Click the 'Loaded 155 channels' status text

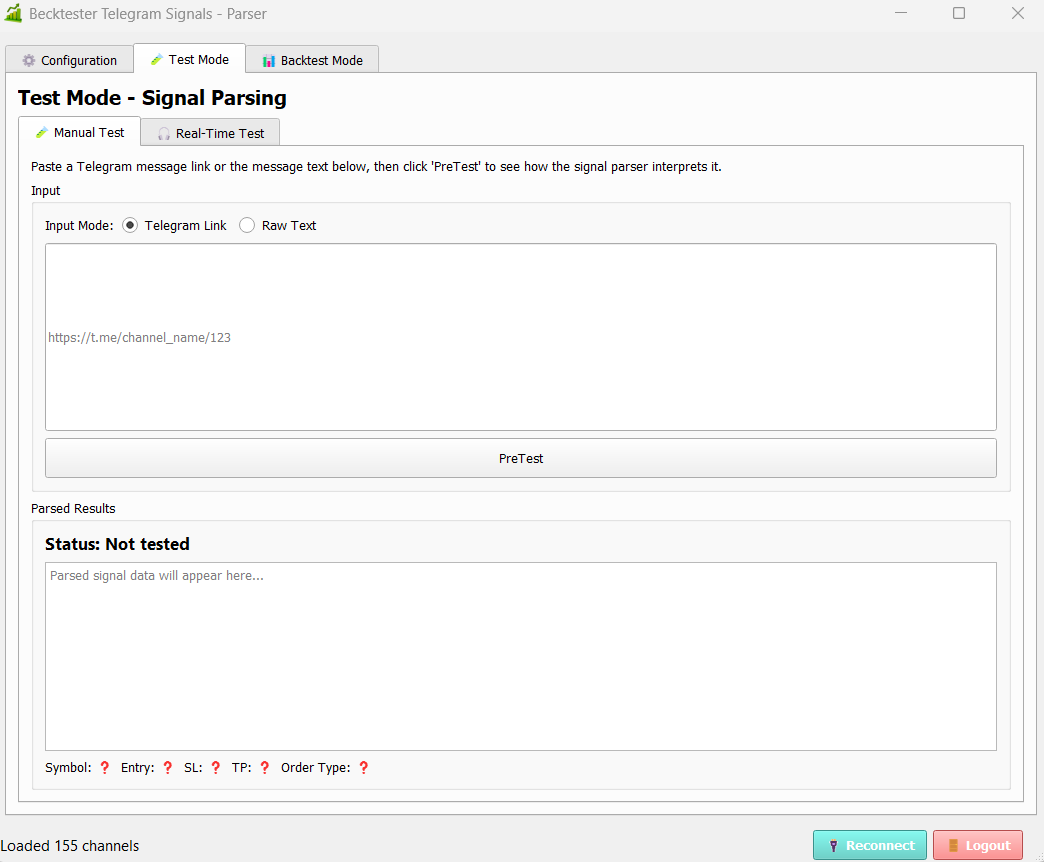click(x=70, y=845)
